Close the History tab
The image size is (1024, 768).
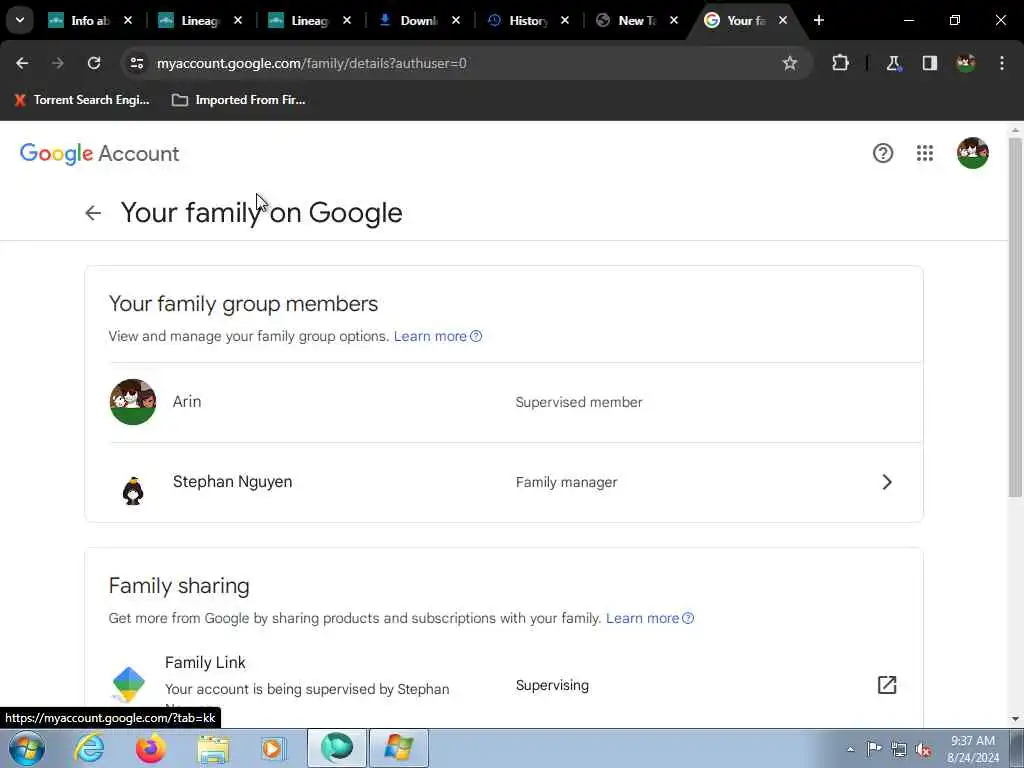[x=565, y=21]
